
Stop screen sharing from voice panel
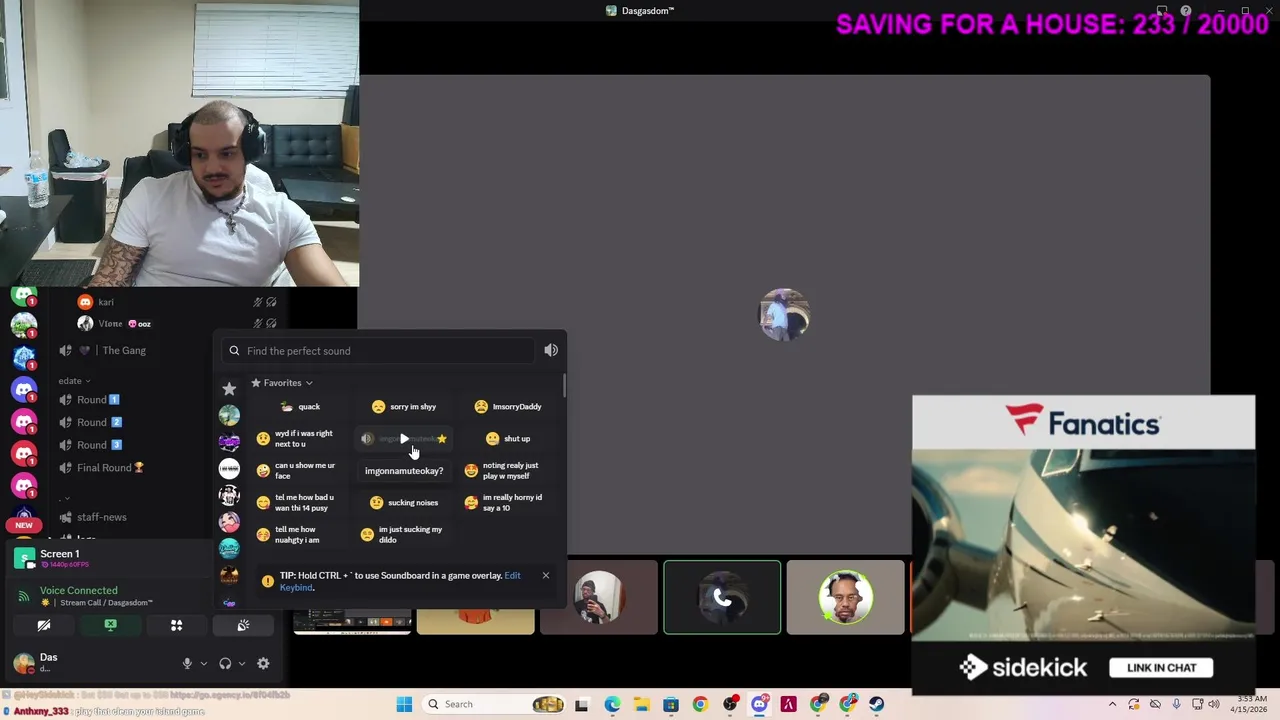pyautogui.click(x=110, y=625)
